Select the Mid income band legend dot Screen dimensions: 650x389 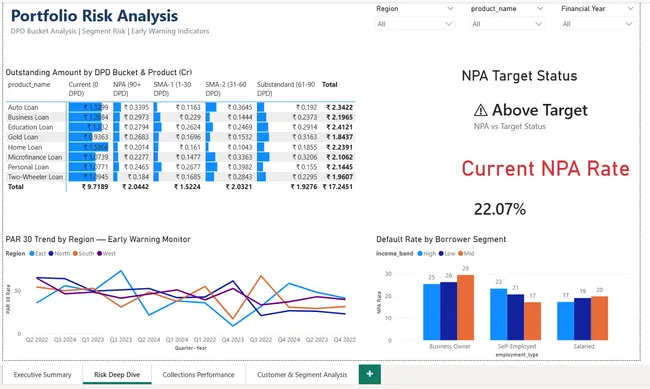461,253
